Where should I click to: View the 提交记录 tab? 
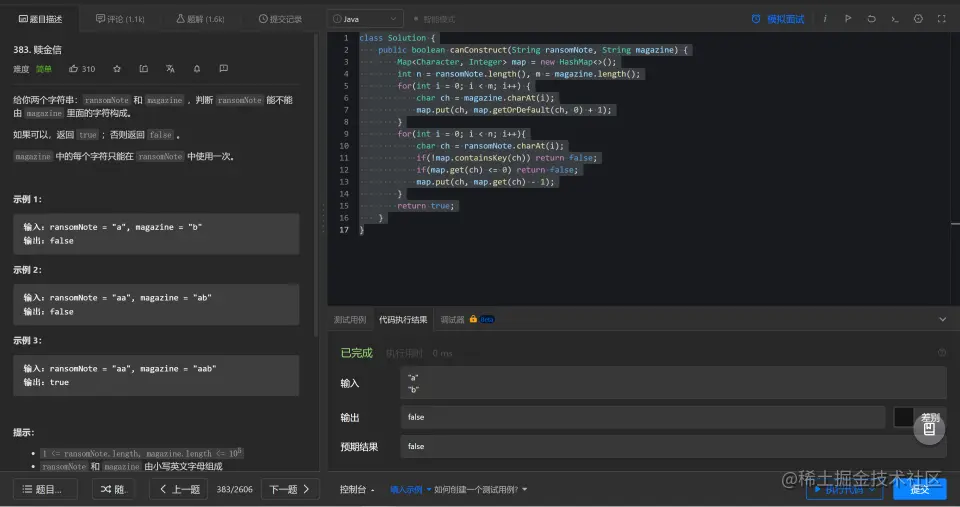(280, 19)
